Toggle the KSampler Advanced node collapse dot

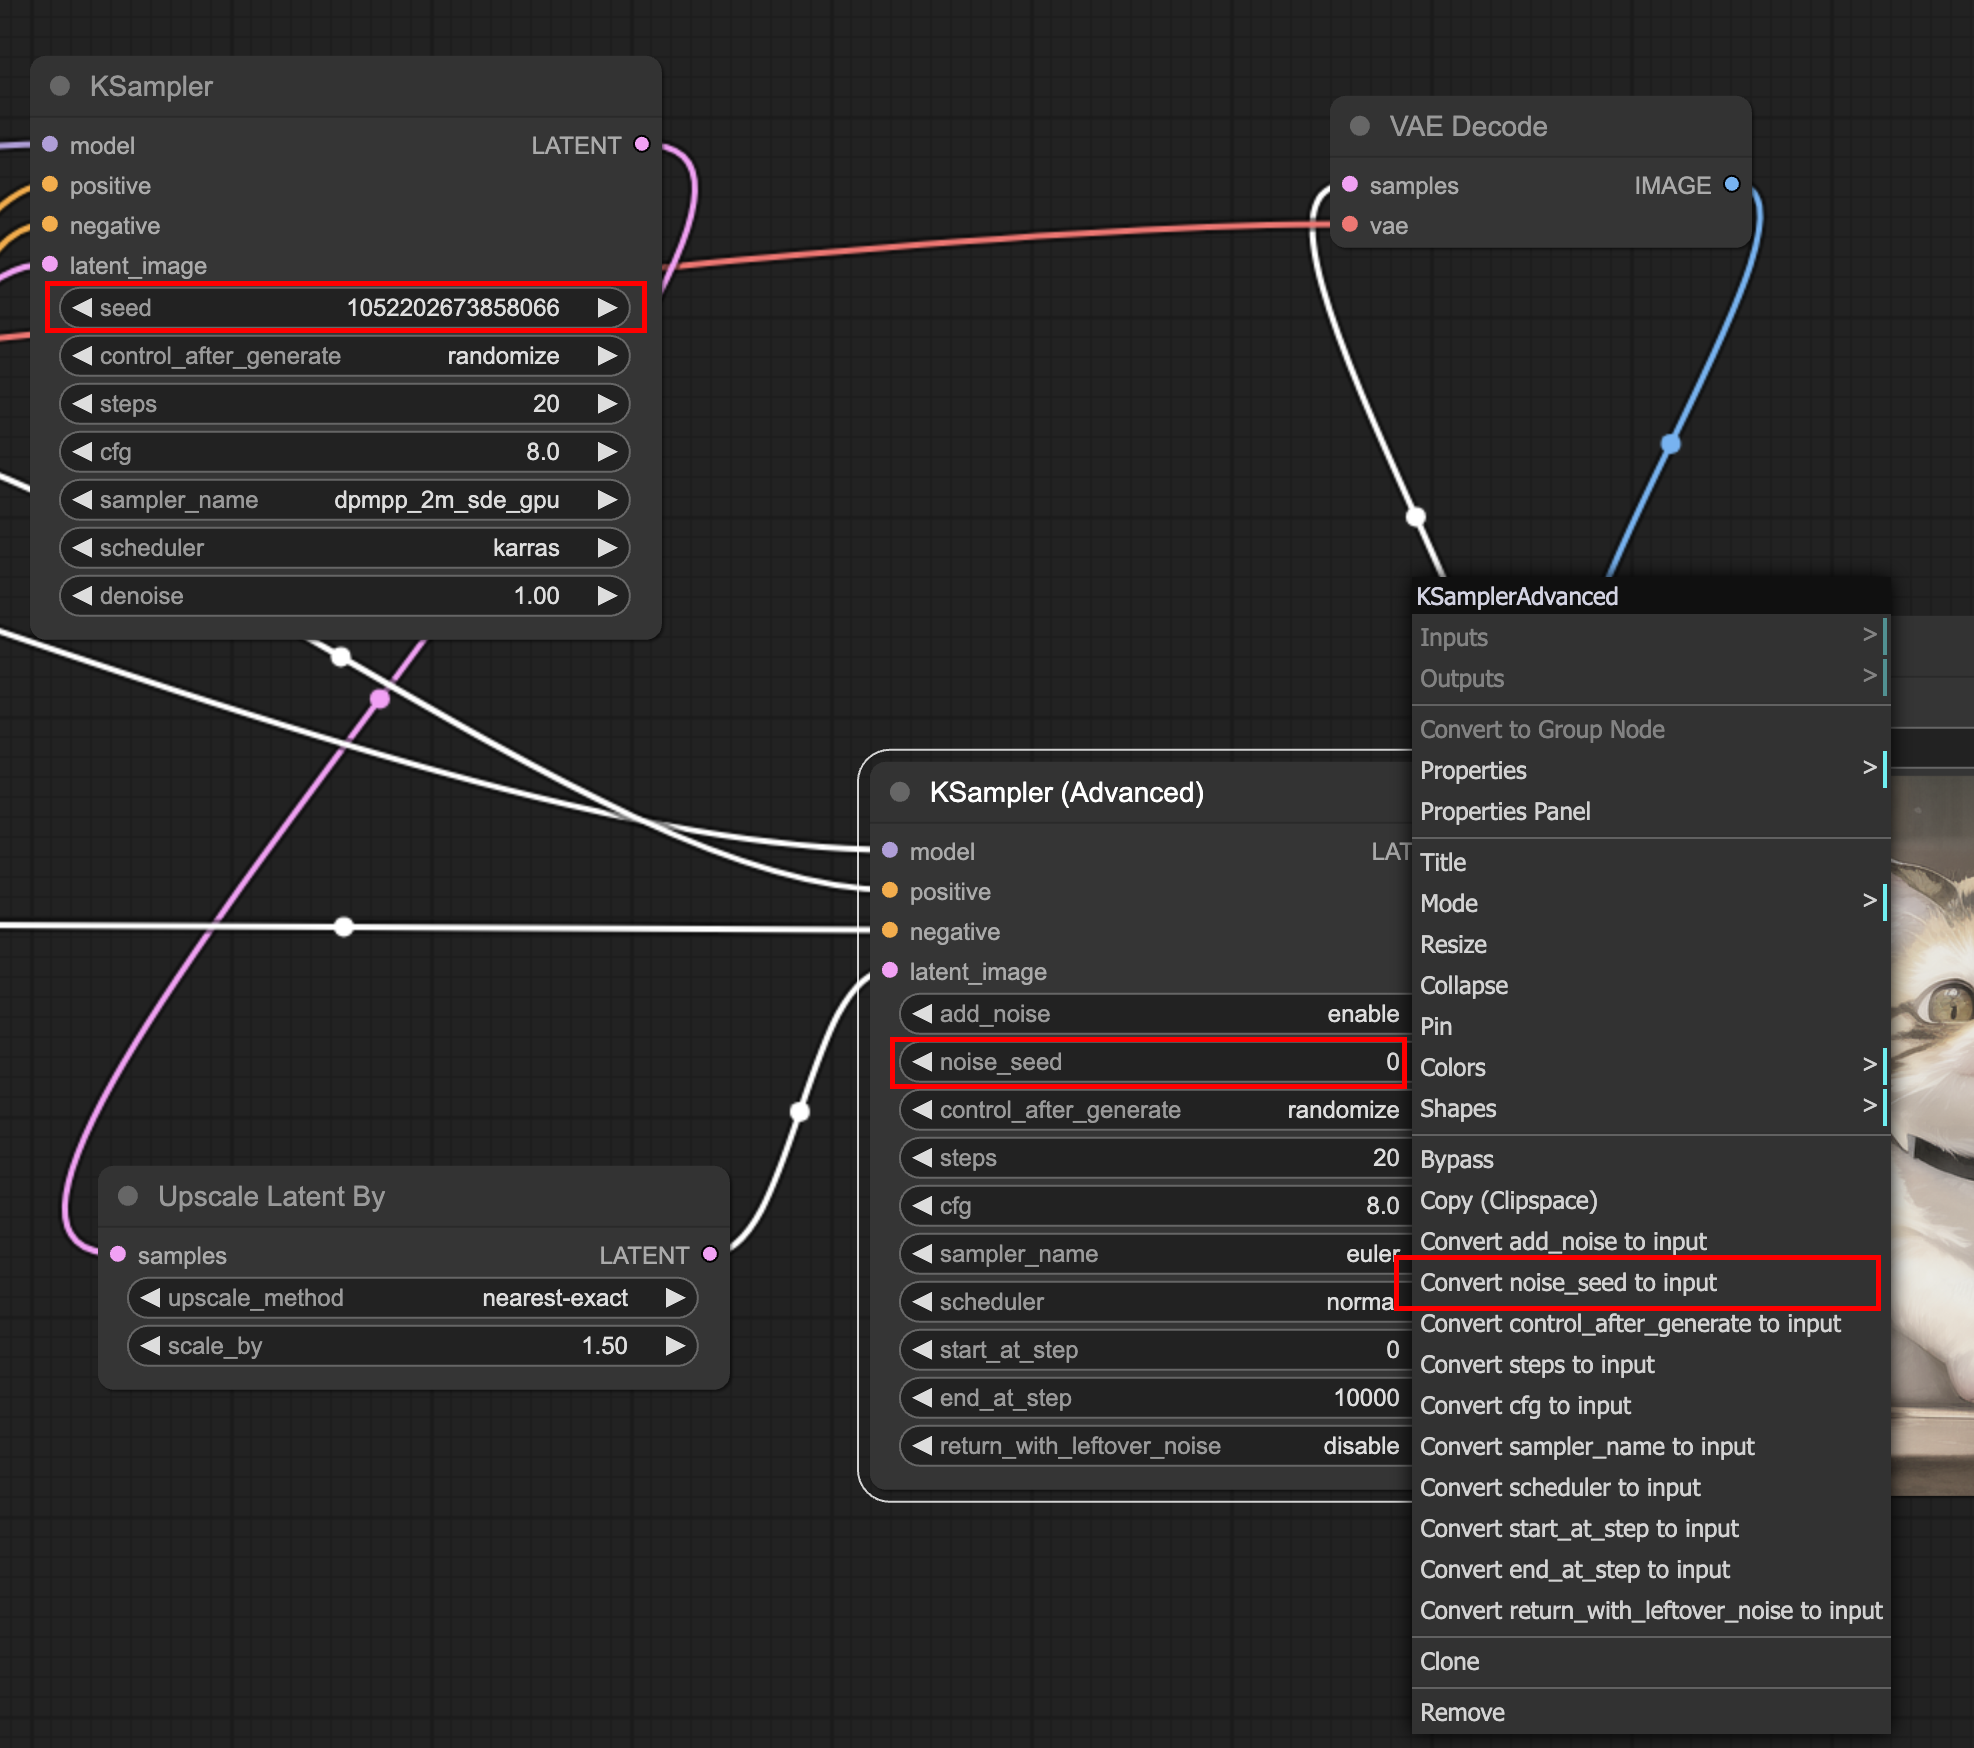click(x=900, y=792)
